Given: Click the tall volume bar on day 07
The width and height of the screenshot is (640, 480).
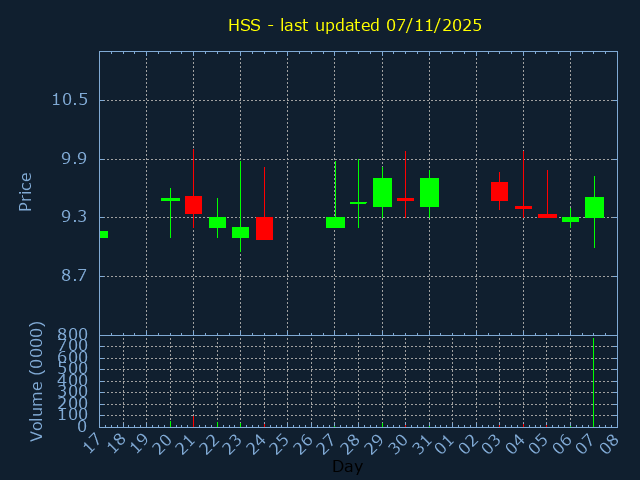Looking at the screenshot, I should [x=593, y=383].
